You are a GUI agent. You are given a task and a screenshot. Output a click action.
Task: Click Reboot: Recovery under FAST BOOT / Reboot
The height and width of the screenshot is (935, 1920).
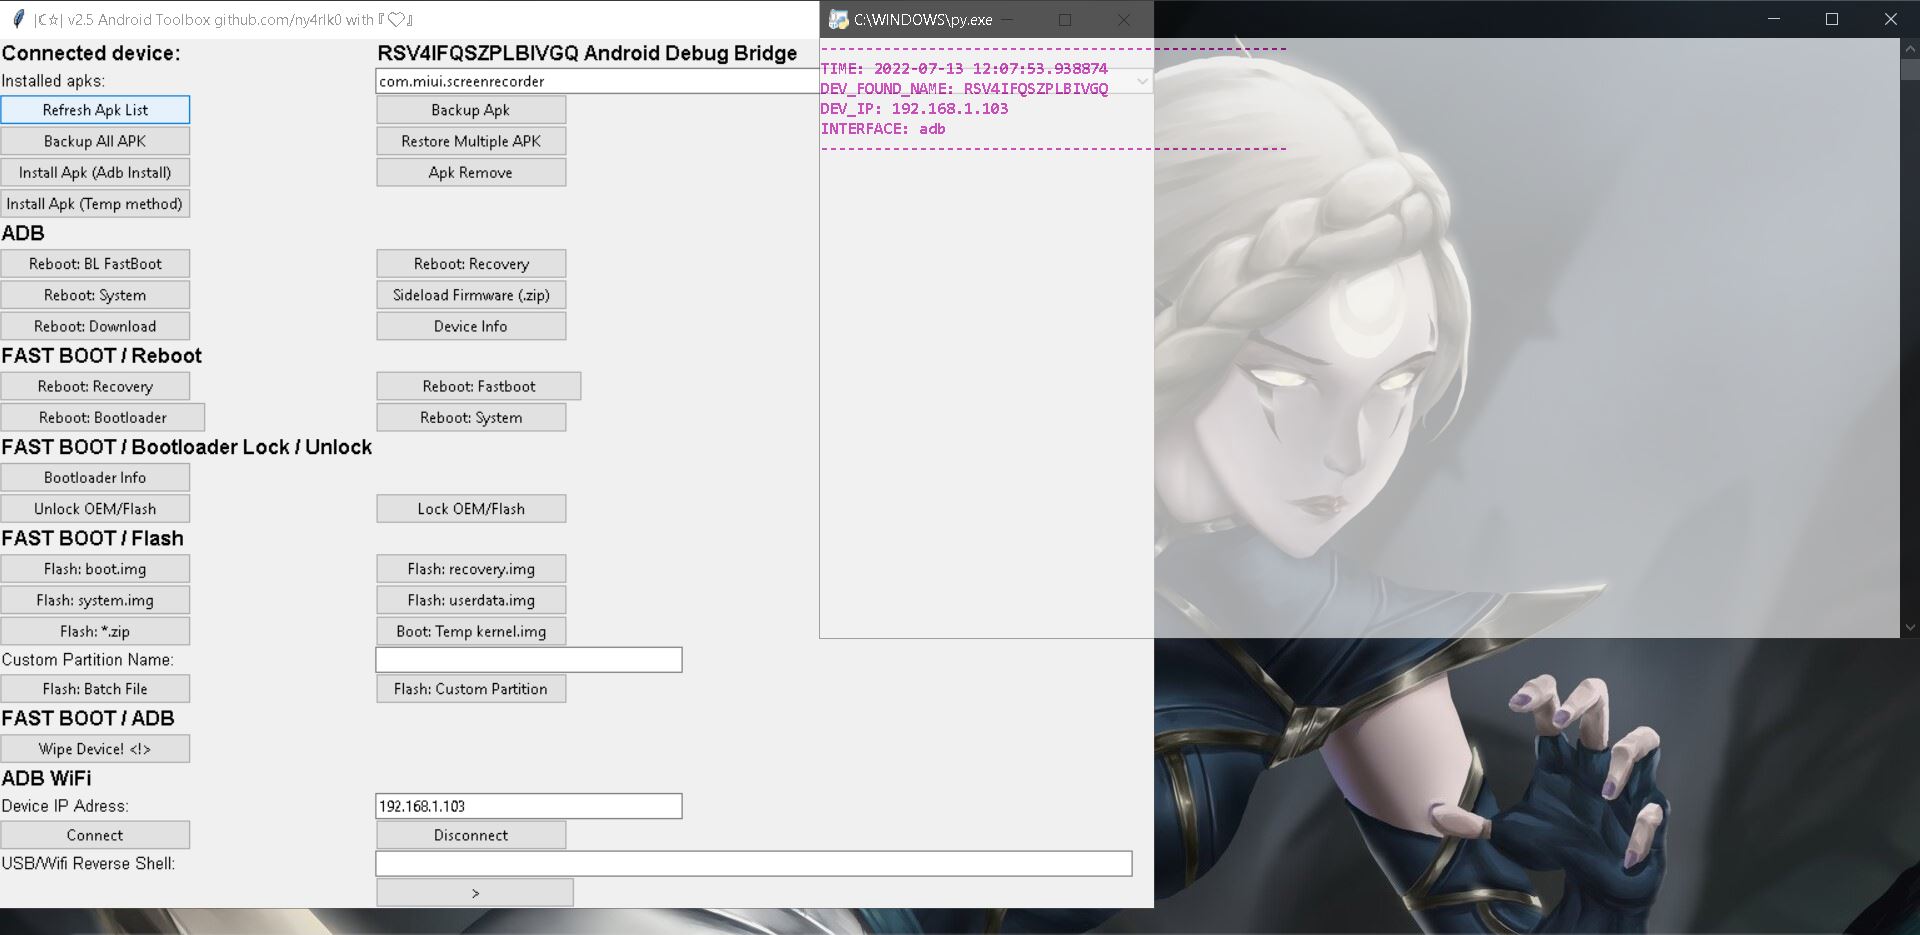[x=95, y=386]
